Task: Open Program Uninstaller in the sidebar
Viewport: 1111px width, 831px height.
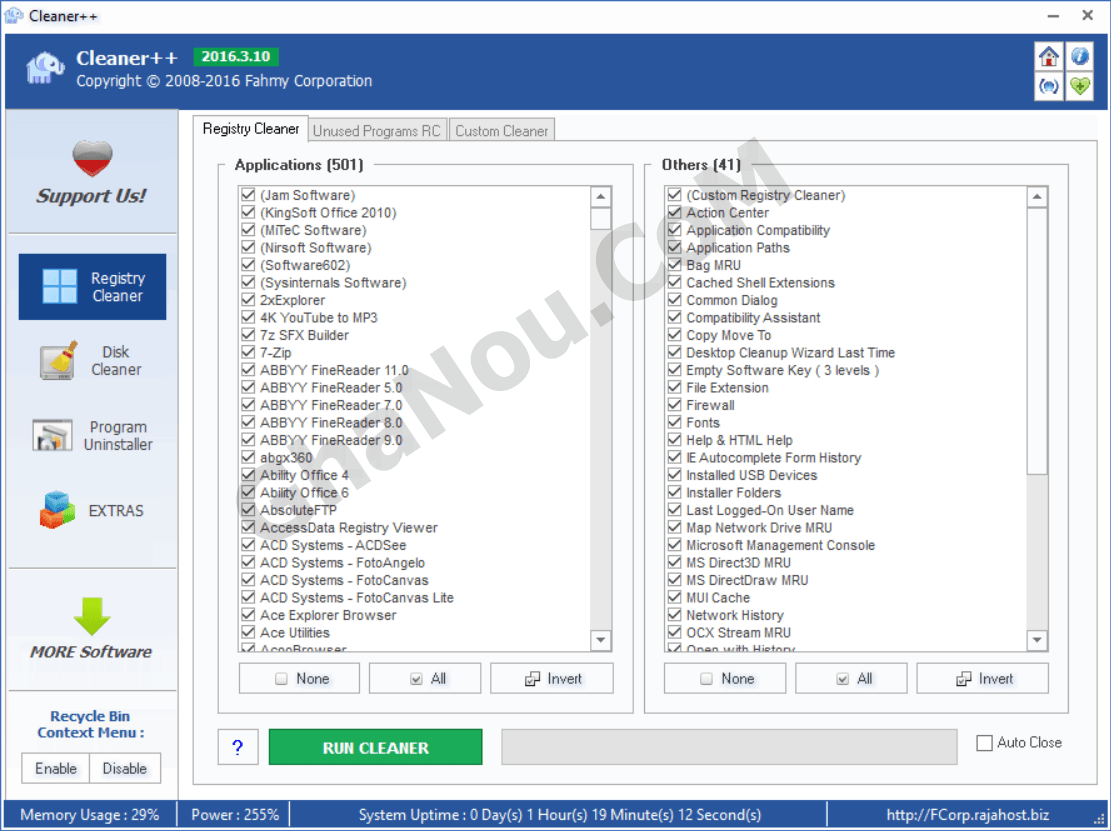Action: (x=92, y=436)
